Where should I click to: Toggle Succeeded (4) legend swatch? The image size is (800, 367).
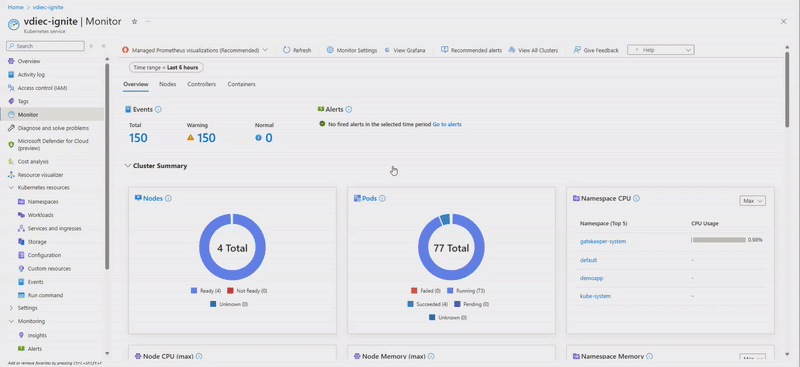[410, 304]
